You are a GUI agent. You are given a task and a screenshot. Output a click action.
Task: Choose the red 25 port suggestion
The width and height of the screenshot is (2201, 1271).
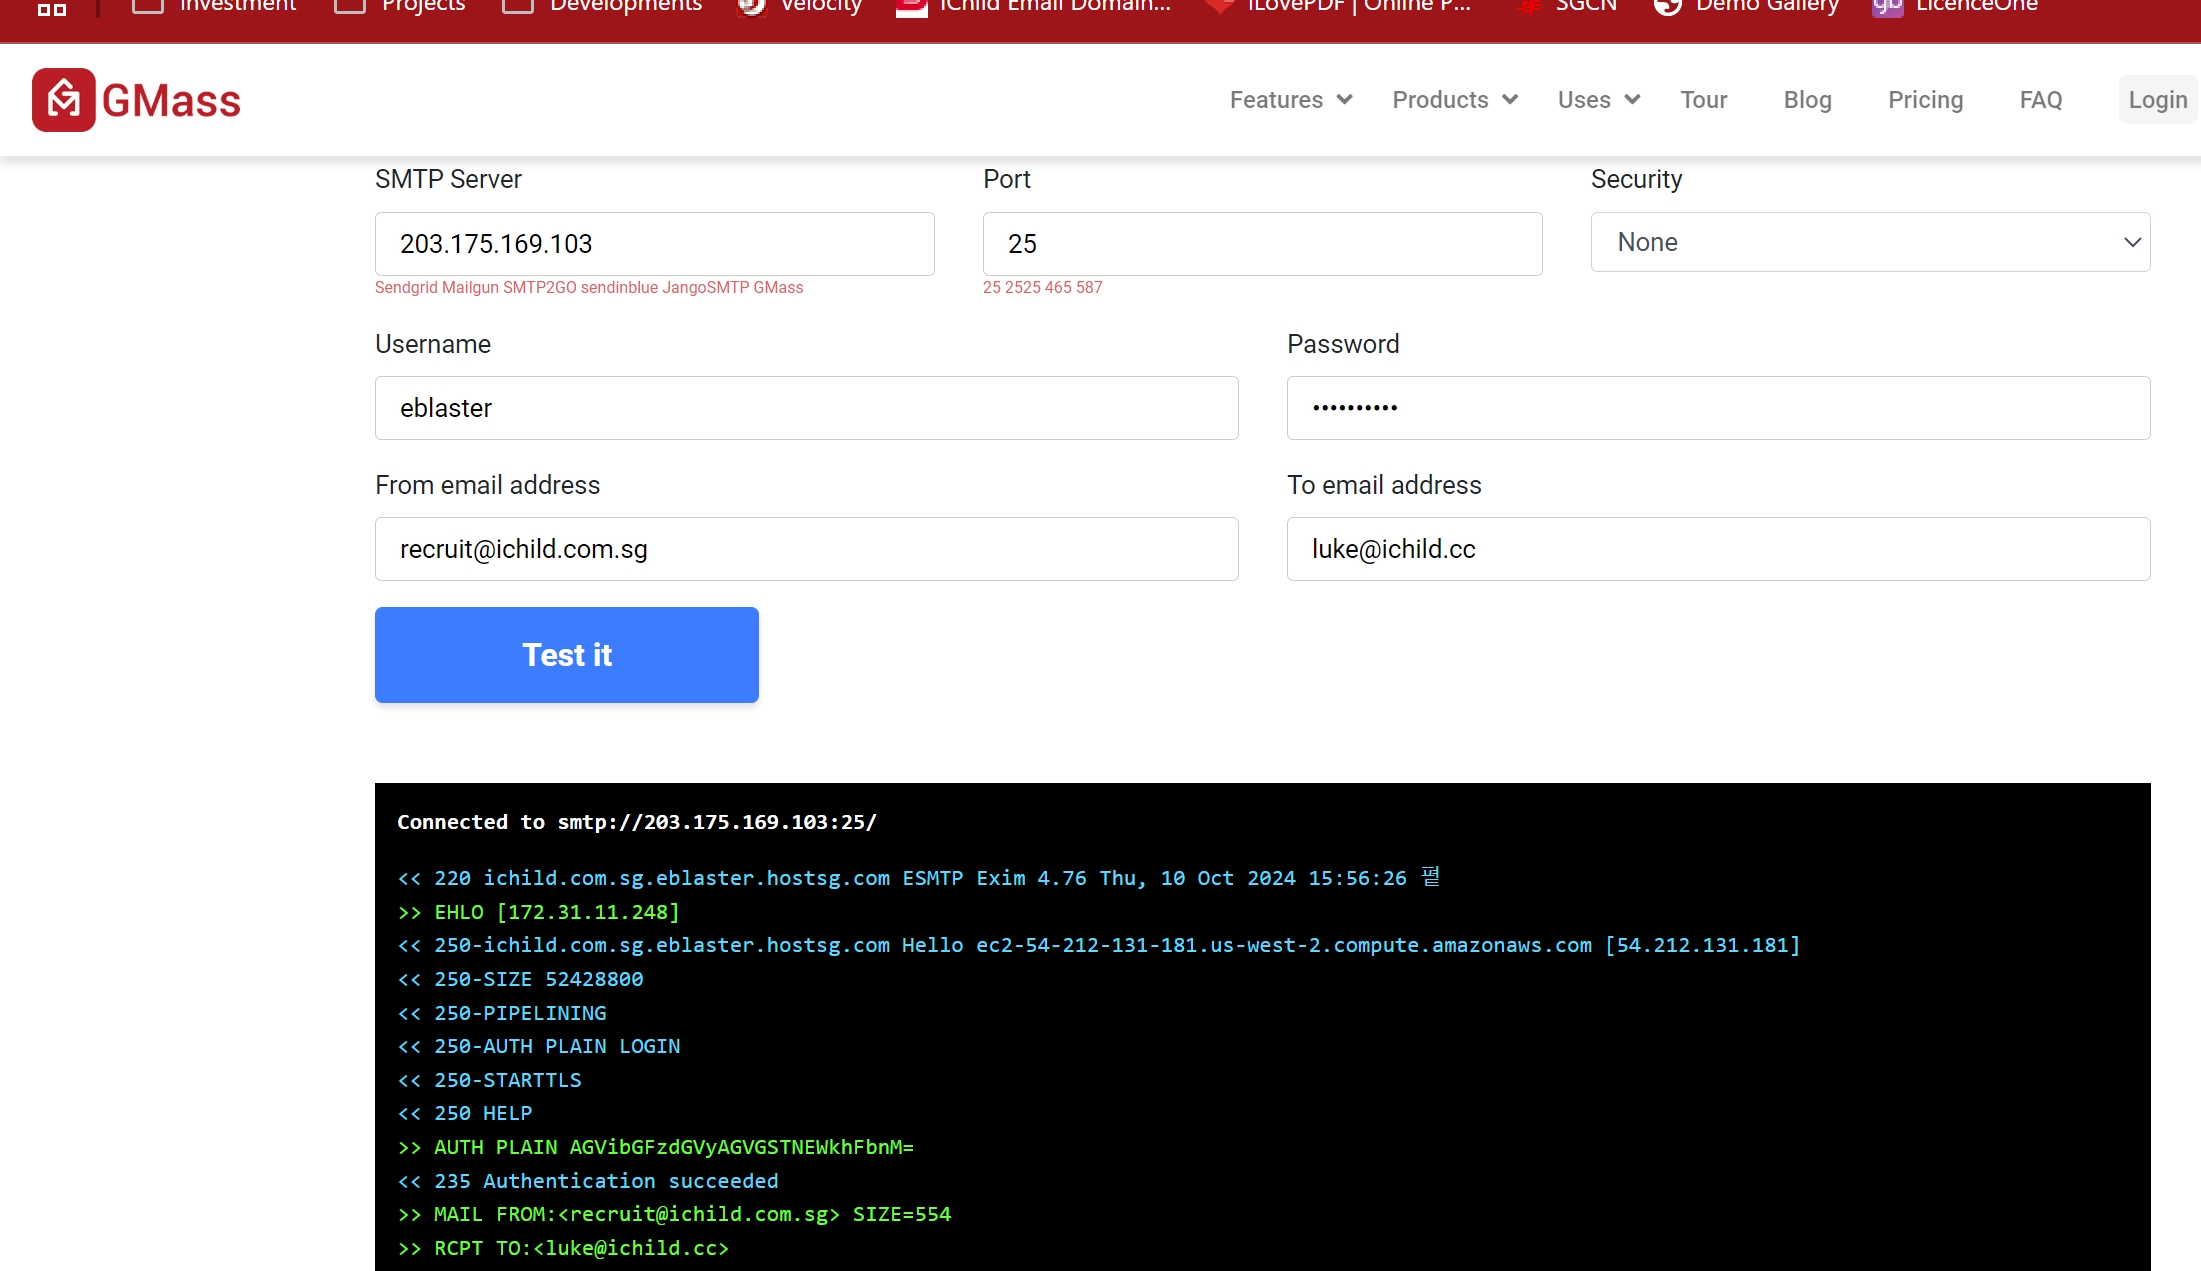992,288
